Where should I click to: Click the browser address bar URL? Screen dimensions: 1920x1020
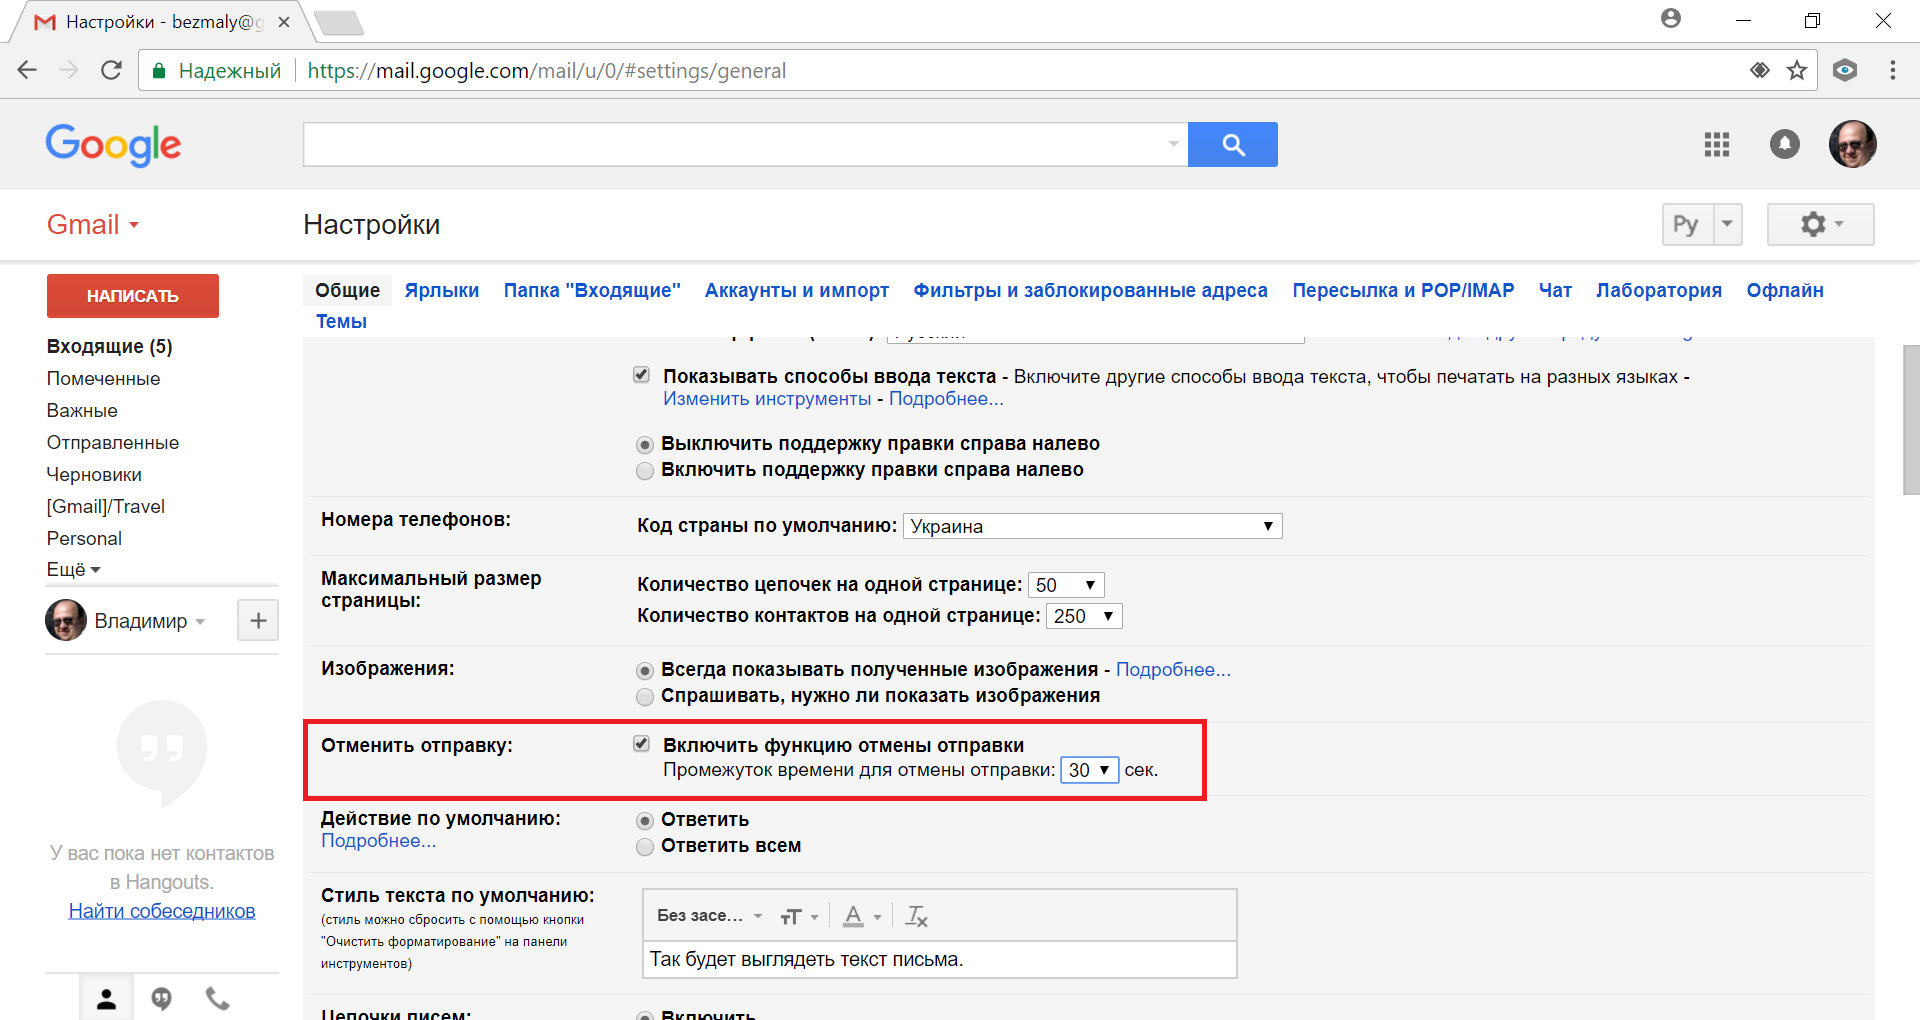click(x=547, y=71)
